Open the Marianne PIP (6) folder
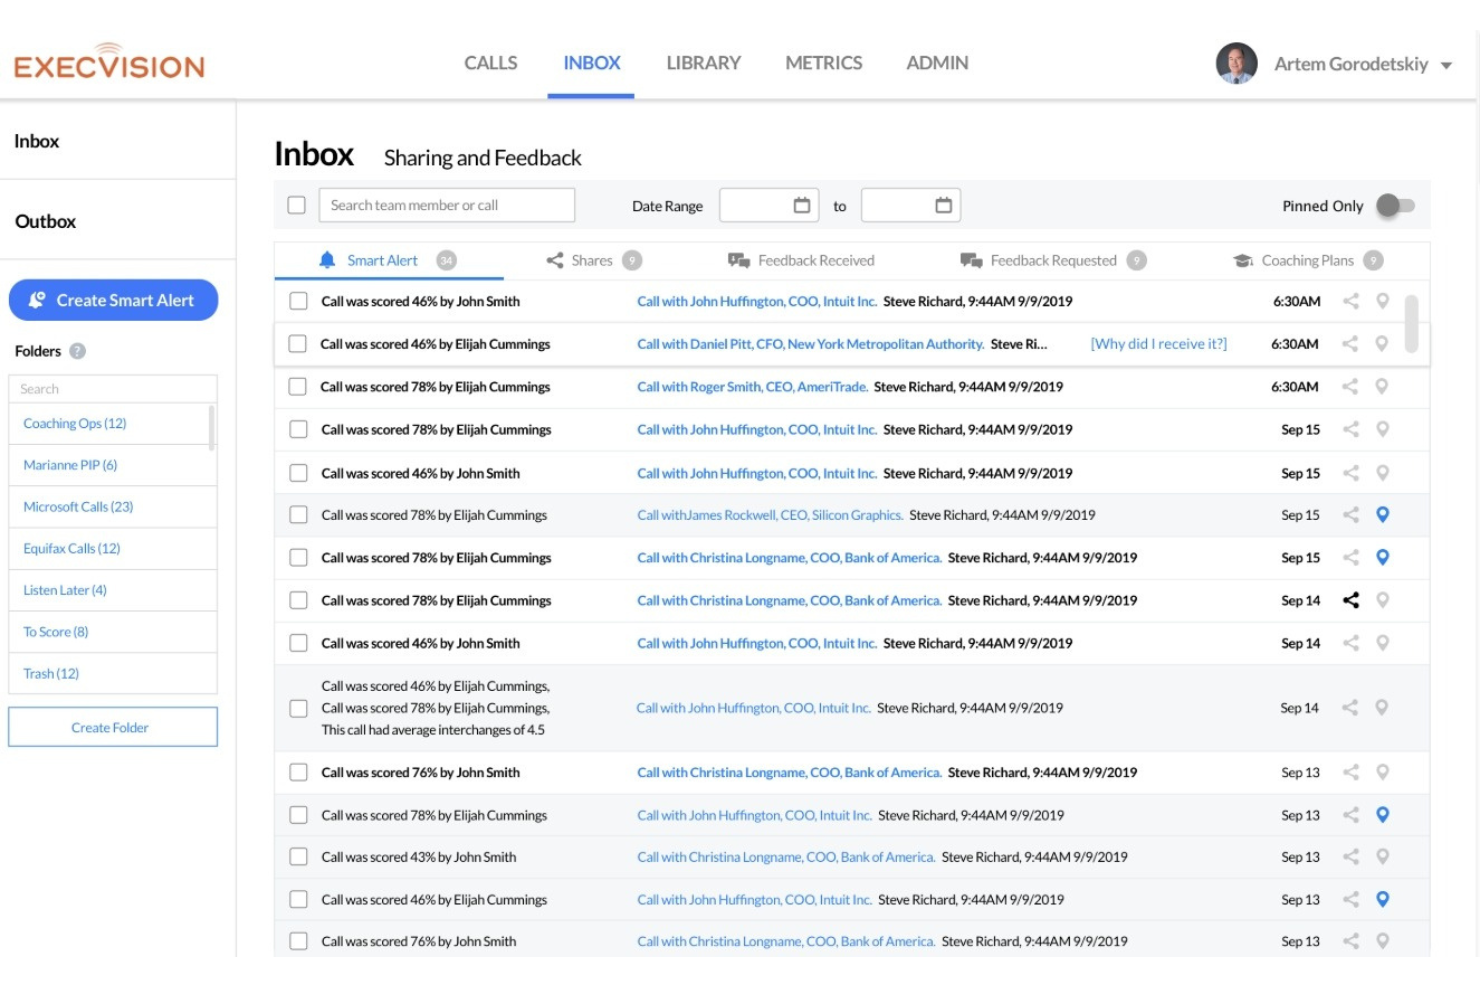This screenshot has height=987, width=1480. 70,465
